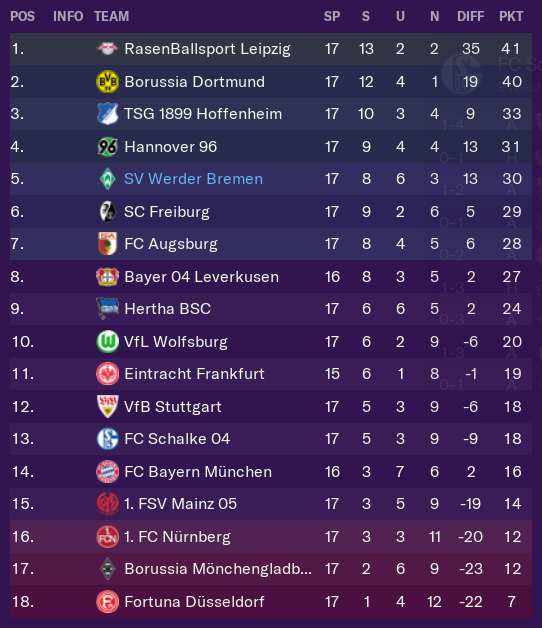Click the RasenBallsport Leipzig club crest
Viewport: 542px width, 628px height.
107,49
